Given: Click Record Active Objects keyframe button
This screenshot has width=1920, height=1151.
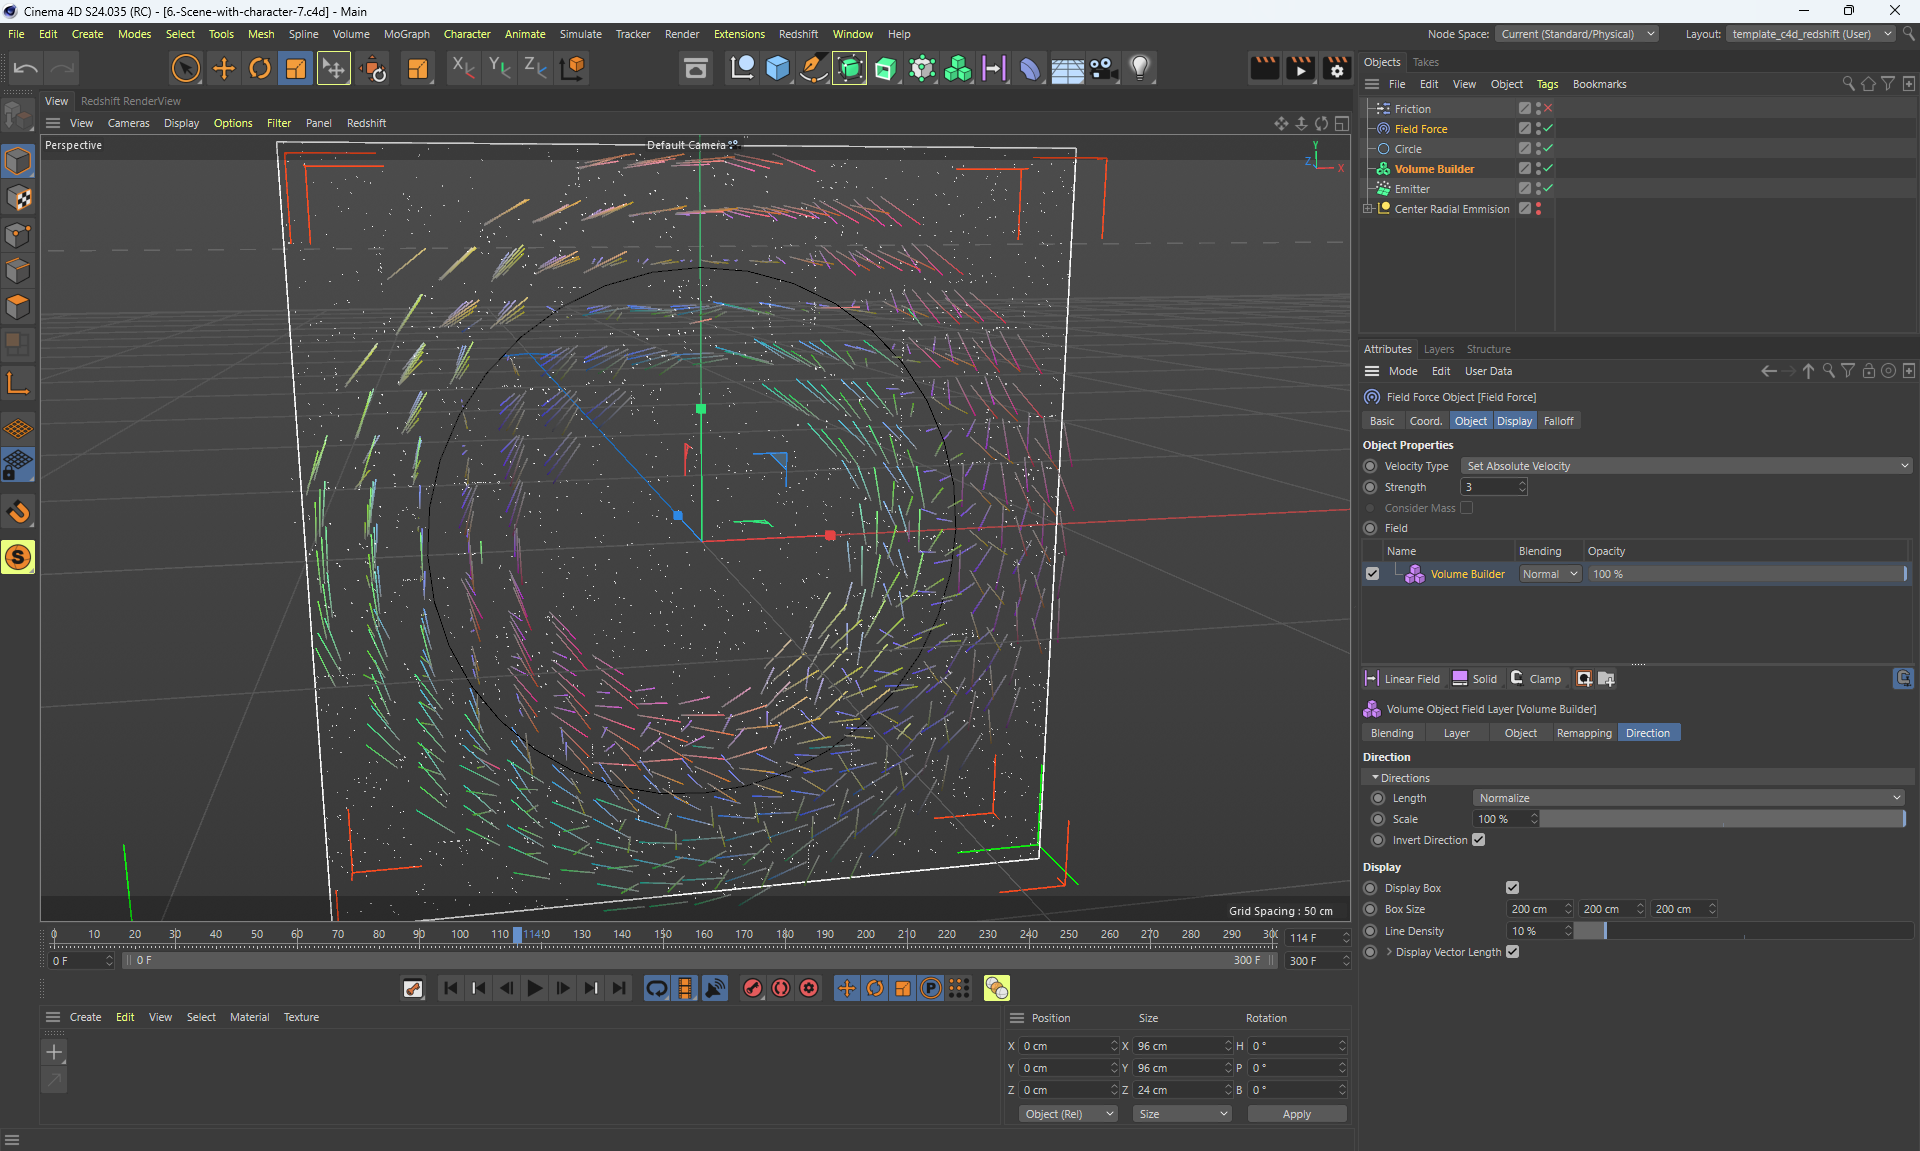Looking at the screenshot, I should pyautogui.click(x=753, y=988).
